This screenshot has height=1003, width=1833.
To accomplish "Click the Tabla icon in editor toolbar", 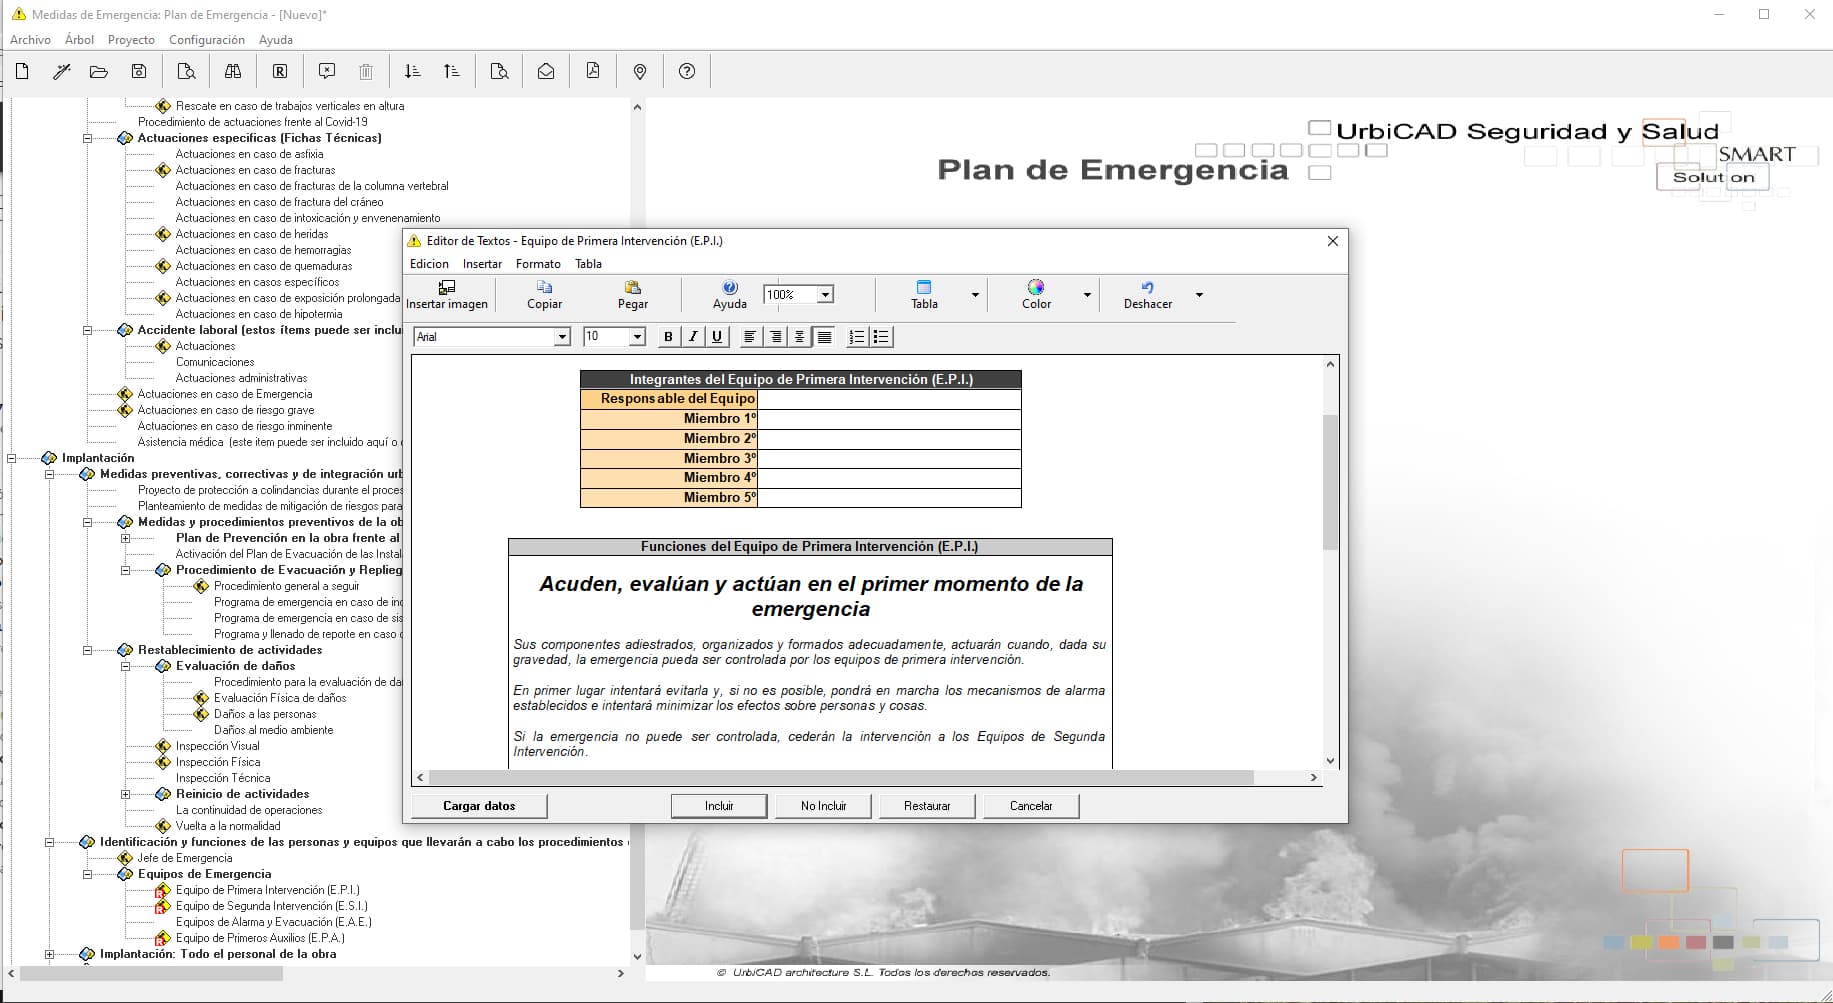I will (924, 295).
